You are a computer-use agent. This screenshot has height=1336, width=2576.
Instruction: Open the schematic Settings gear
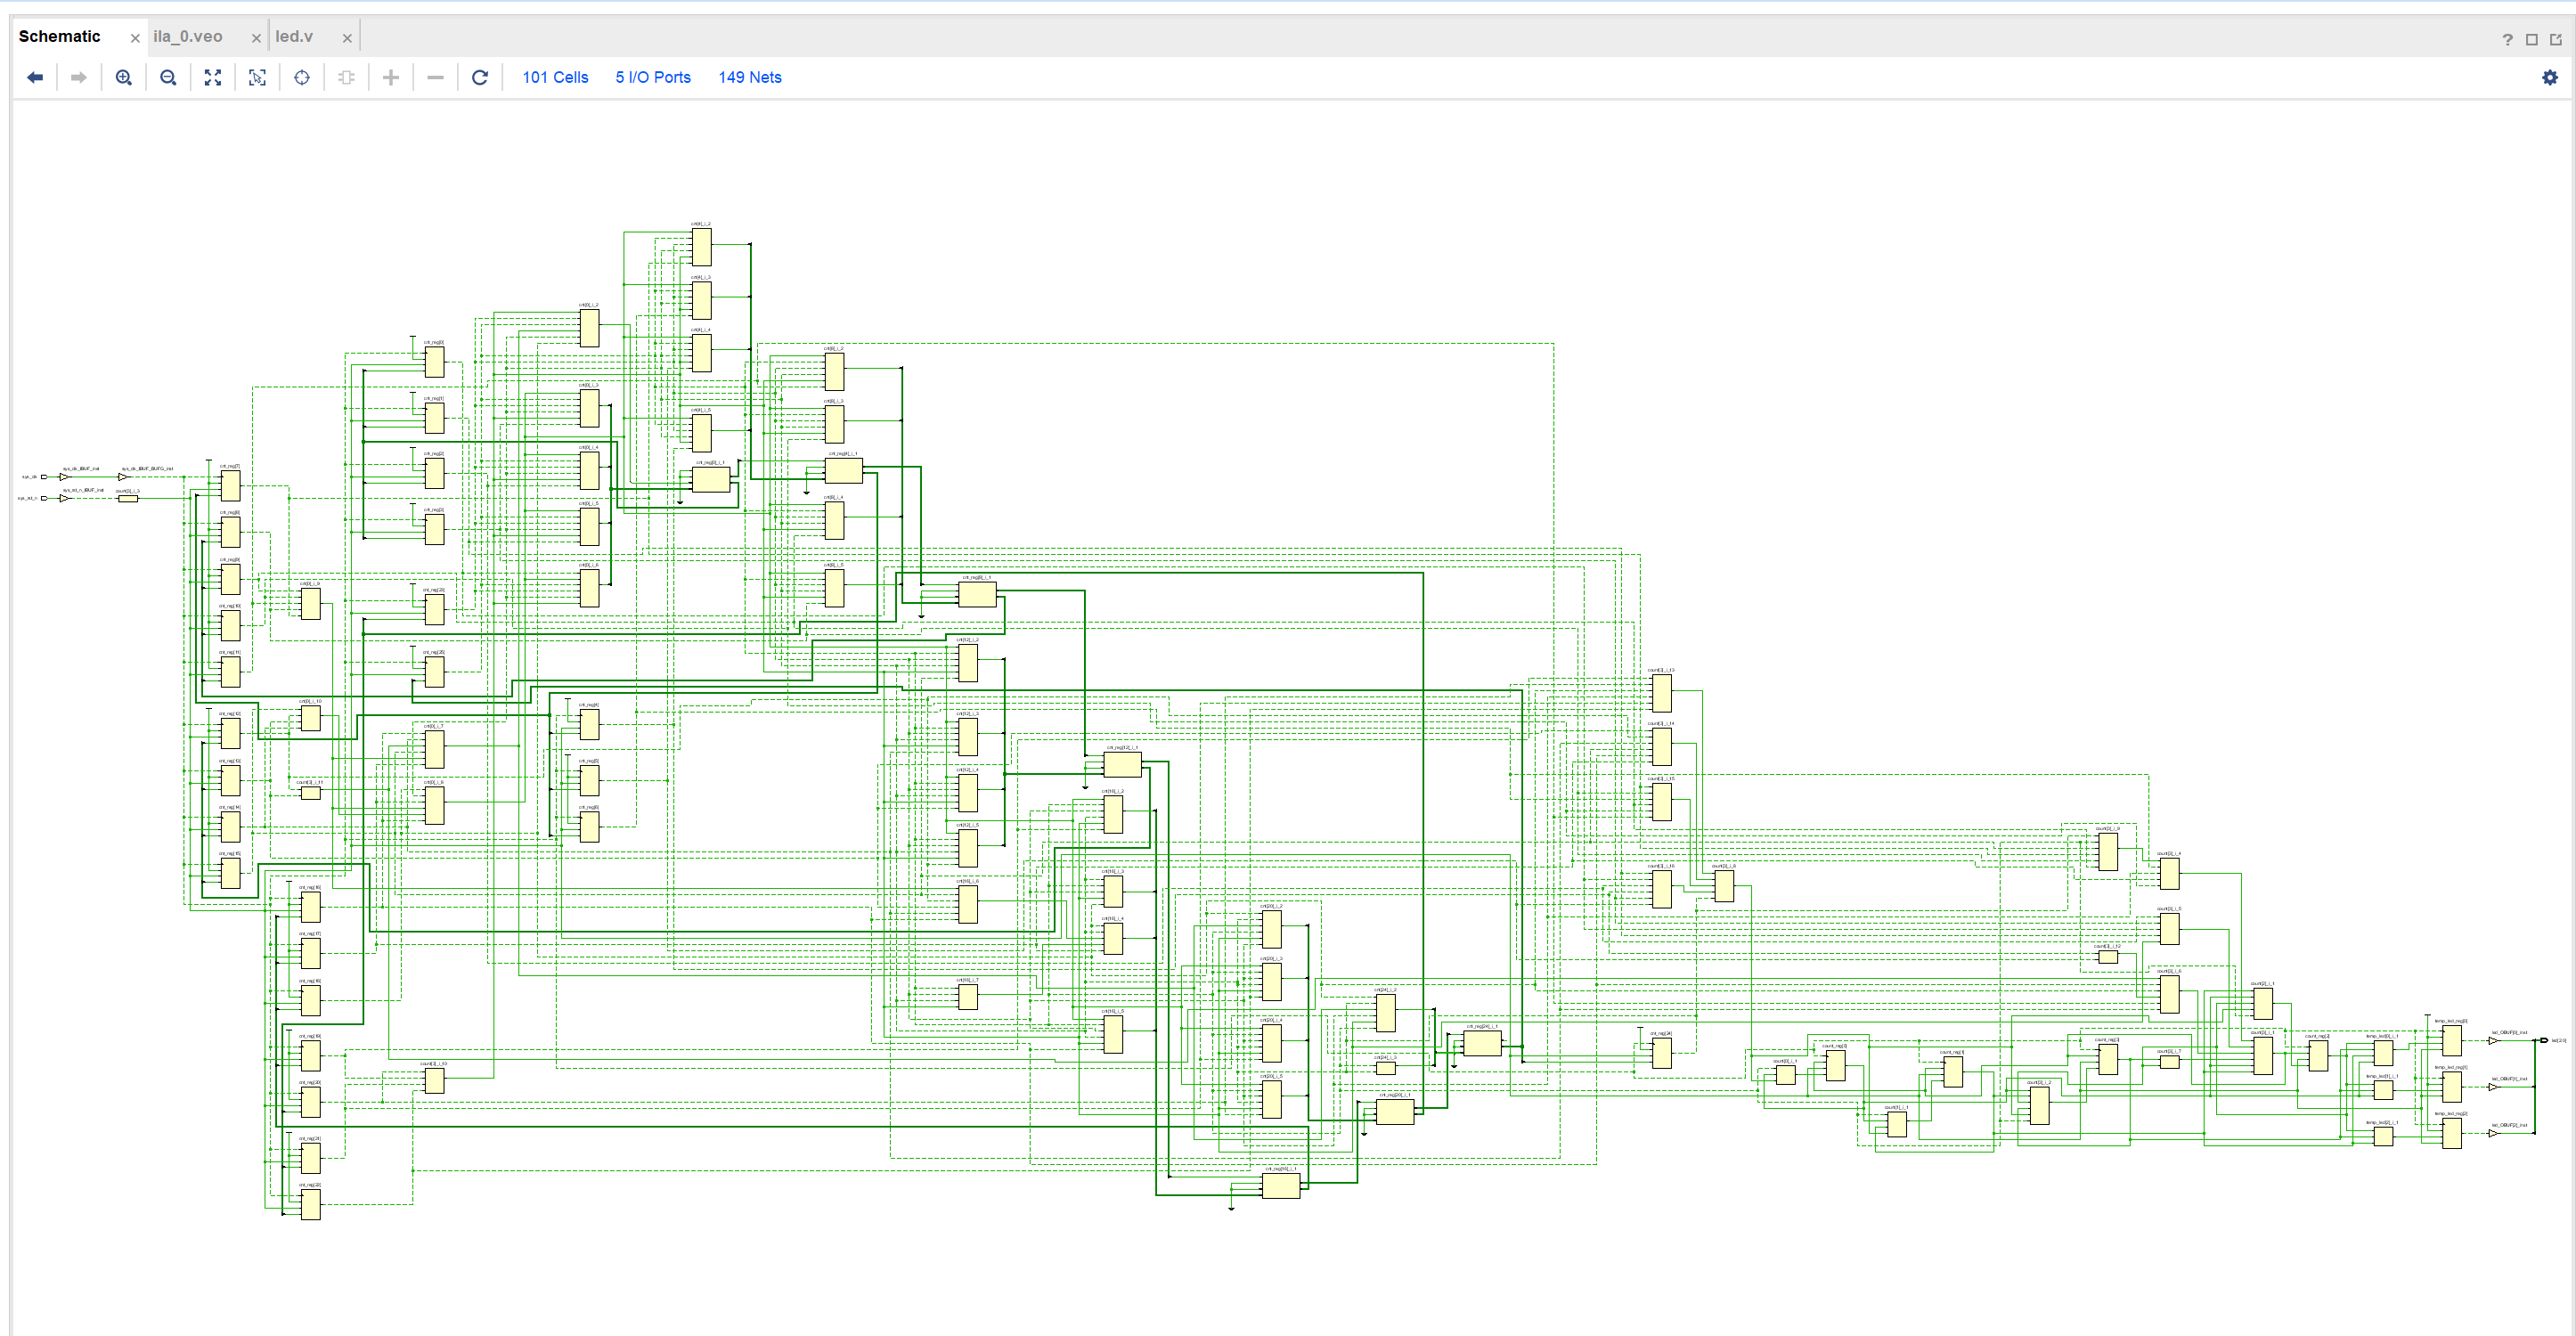pos(2552,77)
